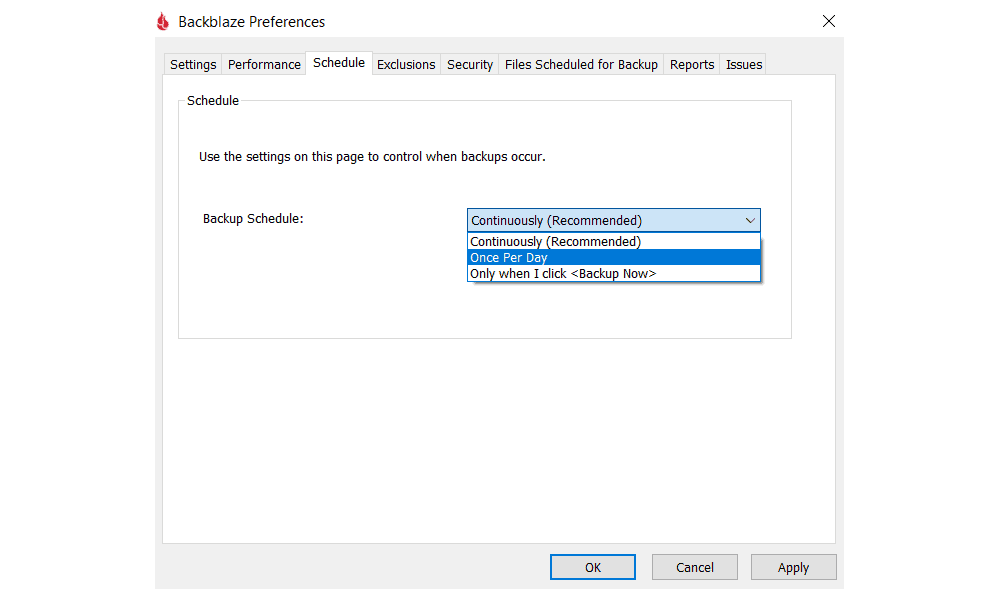Open the Issues tab
Image resolution: width=1000 pixels, height=600 pixels.
(744, 64)
